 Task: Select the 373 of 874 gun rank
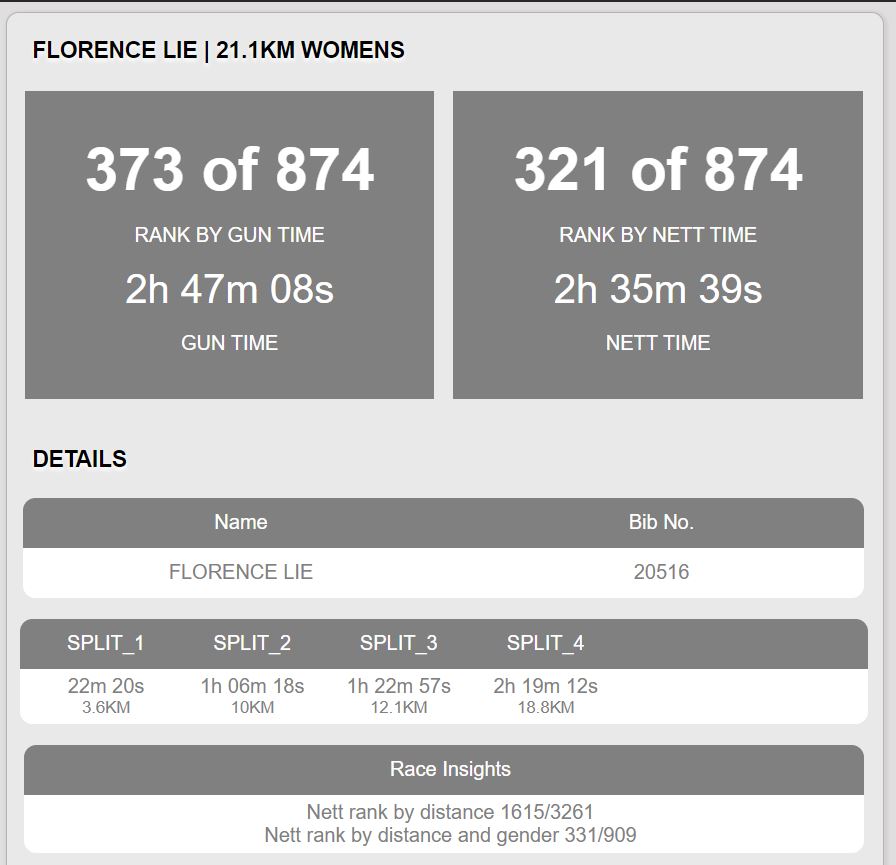click(230, 169)
